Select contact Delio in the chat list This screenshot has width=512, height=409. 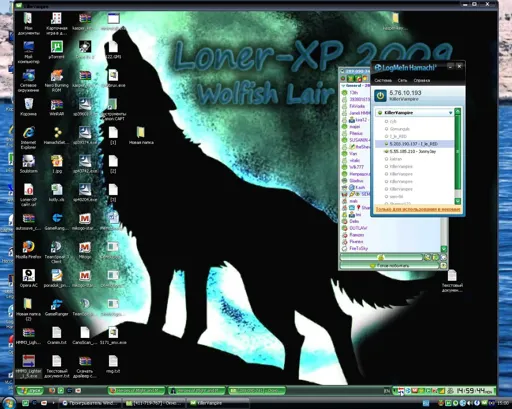coord(354,221)
